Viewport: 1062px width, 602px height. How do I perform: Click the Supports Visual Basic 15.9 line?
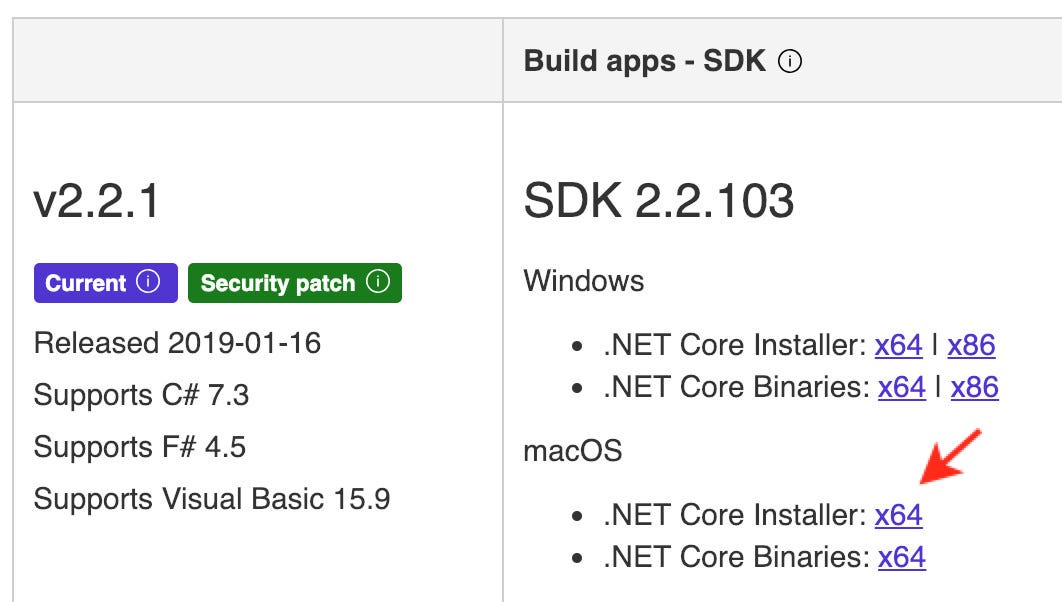click(211, 498)
